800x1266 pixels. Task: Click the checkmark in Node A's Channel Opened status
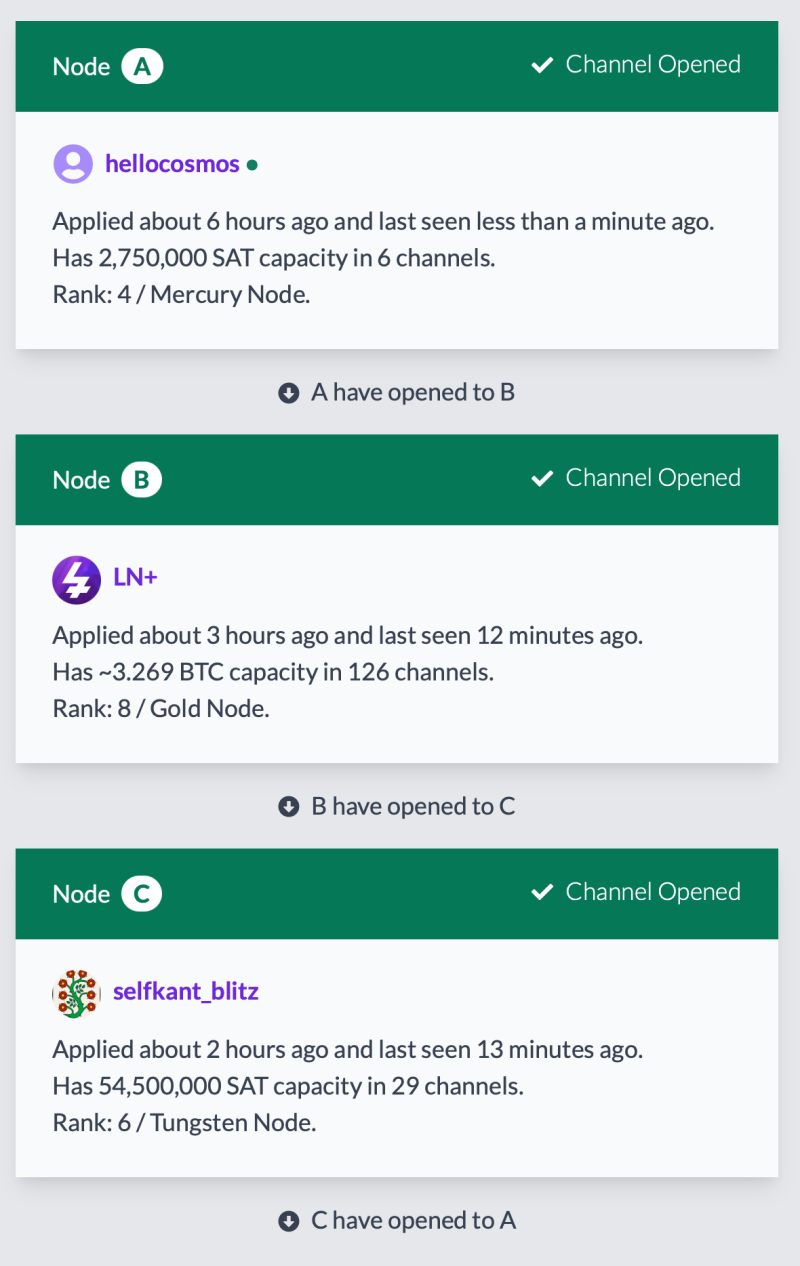tap(542, 66)
